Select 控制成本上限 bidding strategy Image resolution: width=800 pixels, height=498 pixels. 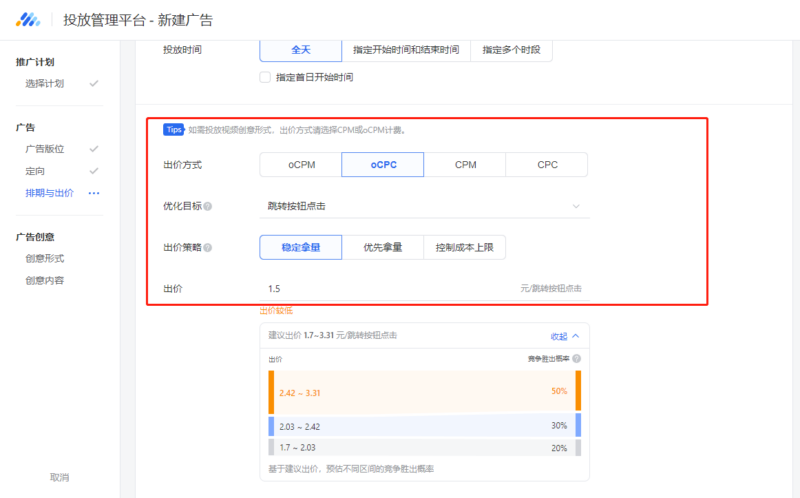464,247
